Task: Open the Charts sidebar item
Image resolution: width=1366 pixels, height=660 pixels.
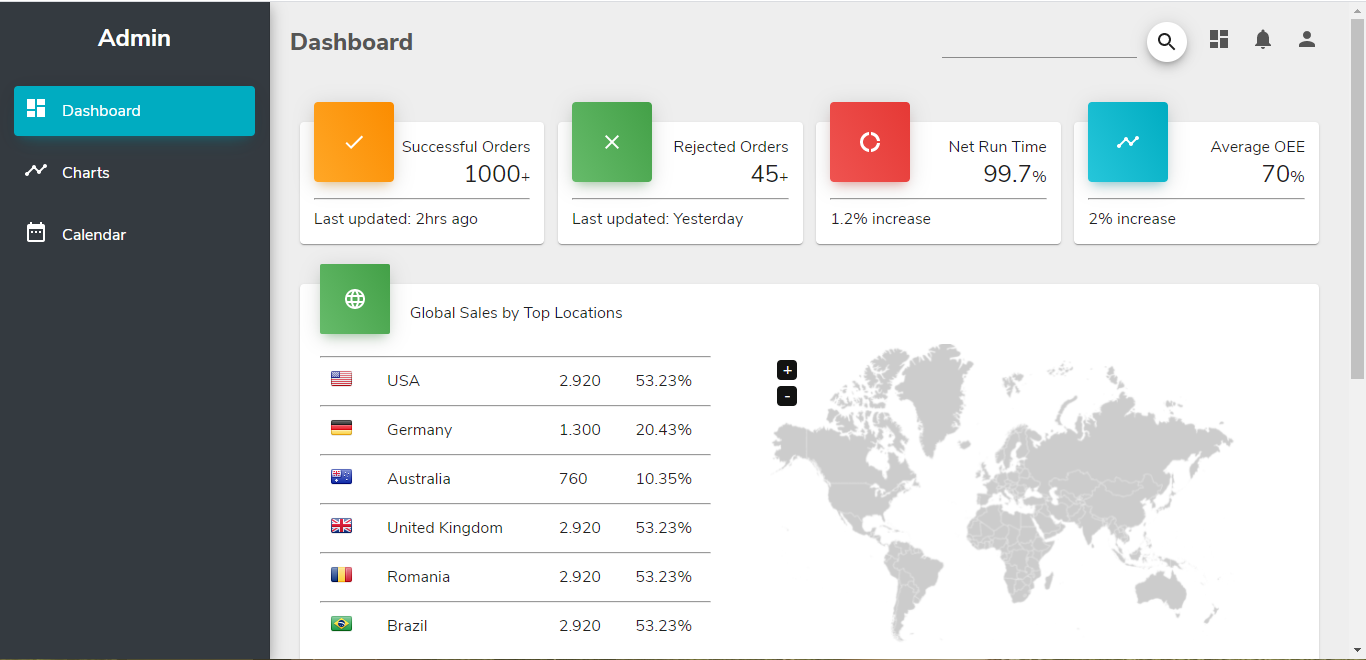Action: click(x=134, y=173)
